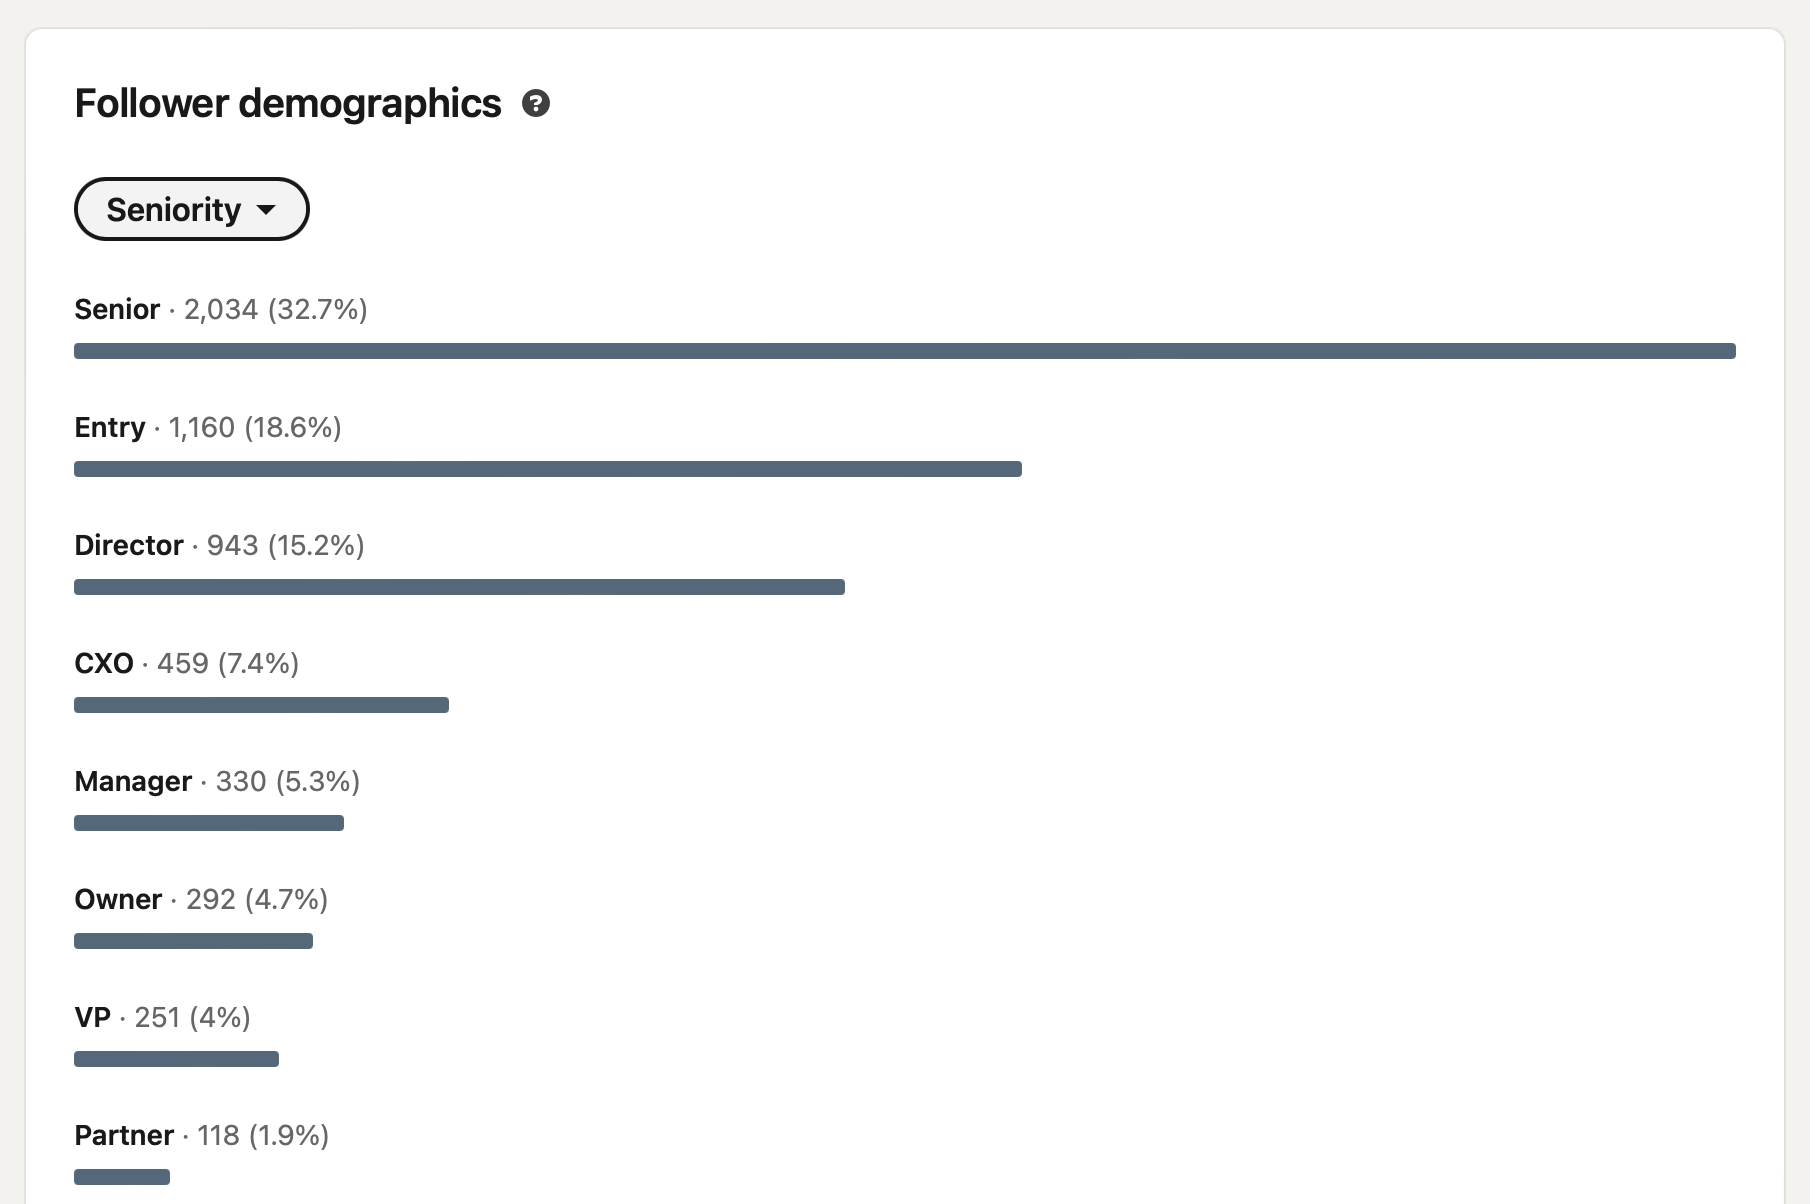Select the Manager 5.3% progress bar
Viewport: 1810px width, 1204px height.
pos(209,823)
